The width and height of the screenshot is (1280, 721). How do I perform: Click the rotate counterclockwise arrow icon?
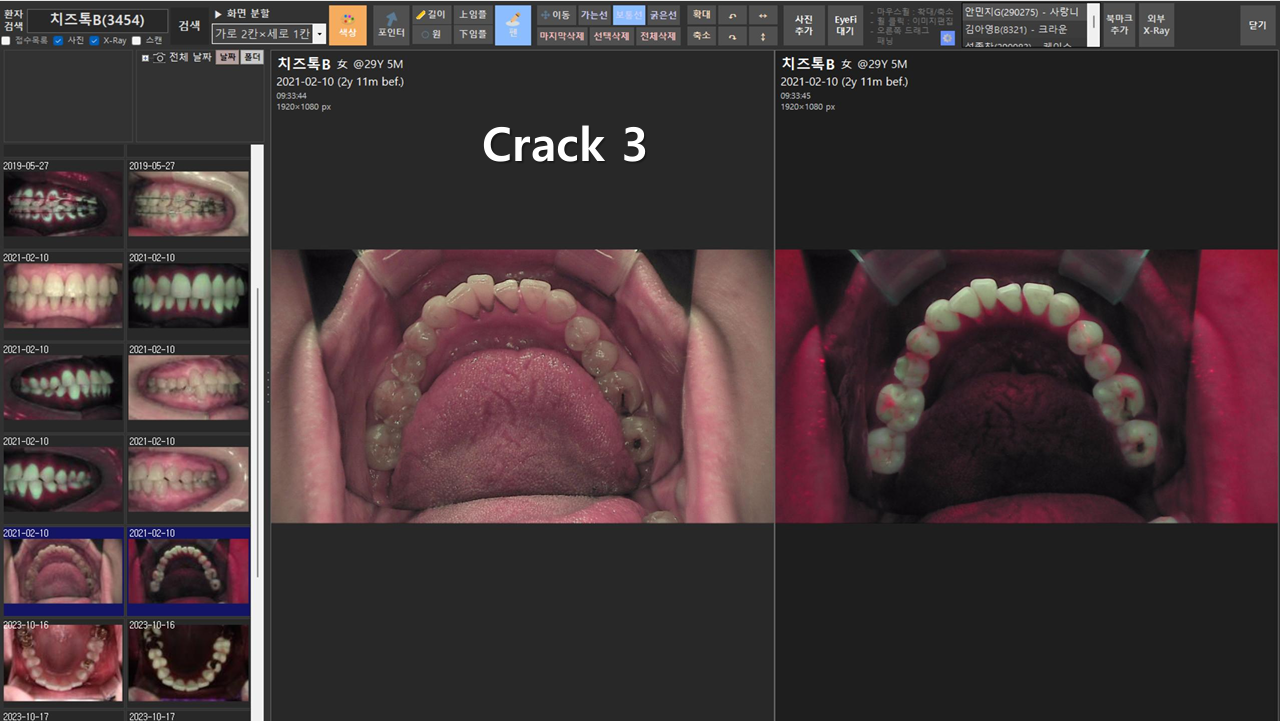[x=732, y=15]
